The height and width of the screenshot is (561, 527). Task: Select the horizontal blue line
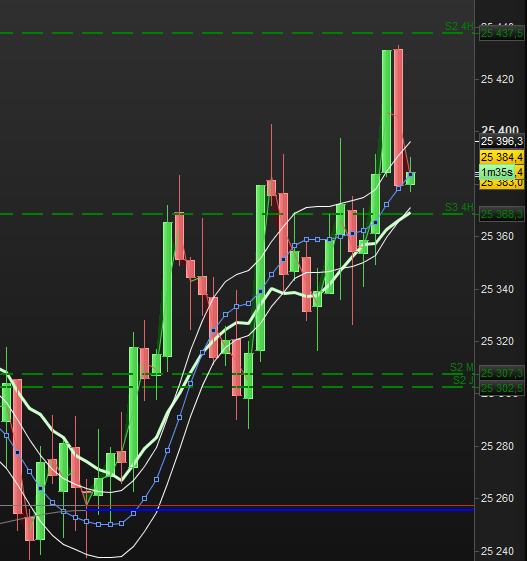[280, 509]
